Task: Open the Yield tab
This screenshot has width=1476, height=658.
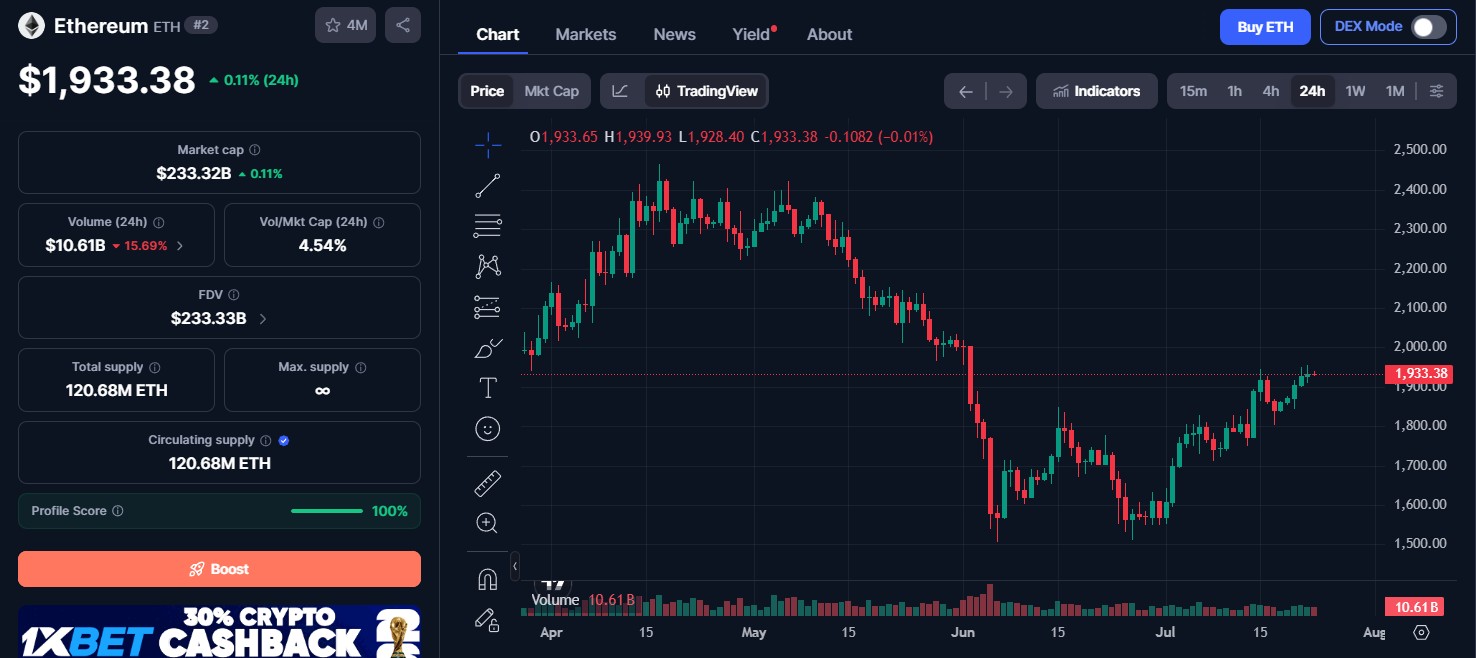Action: click(x=753, y=34)
